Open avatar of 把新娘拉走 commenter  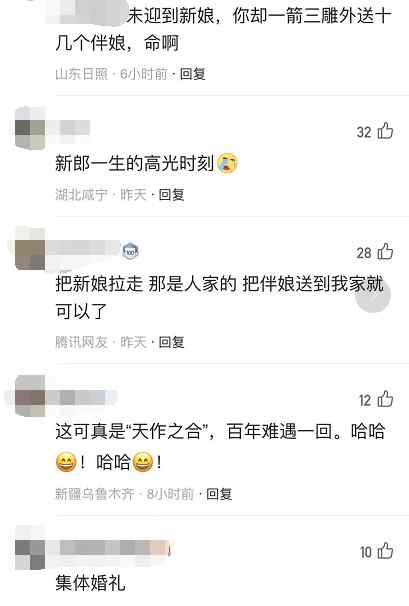30,250
